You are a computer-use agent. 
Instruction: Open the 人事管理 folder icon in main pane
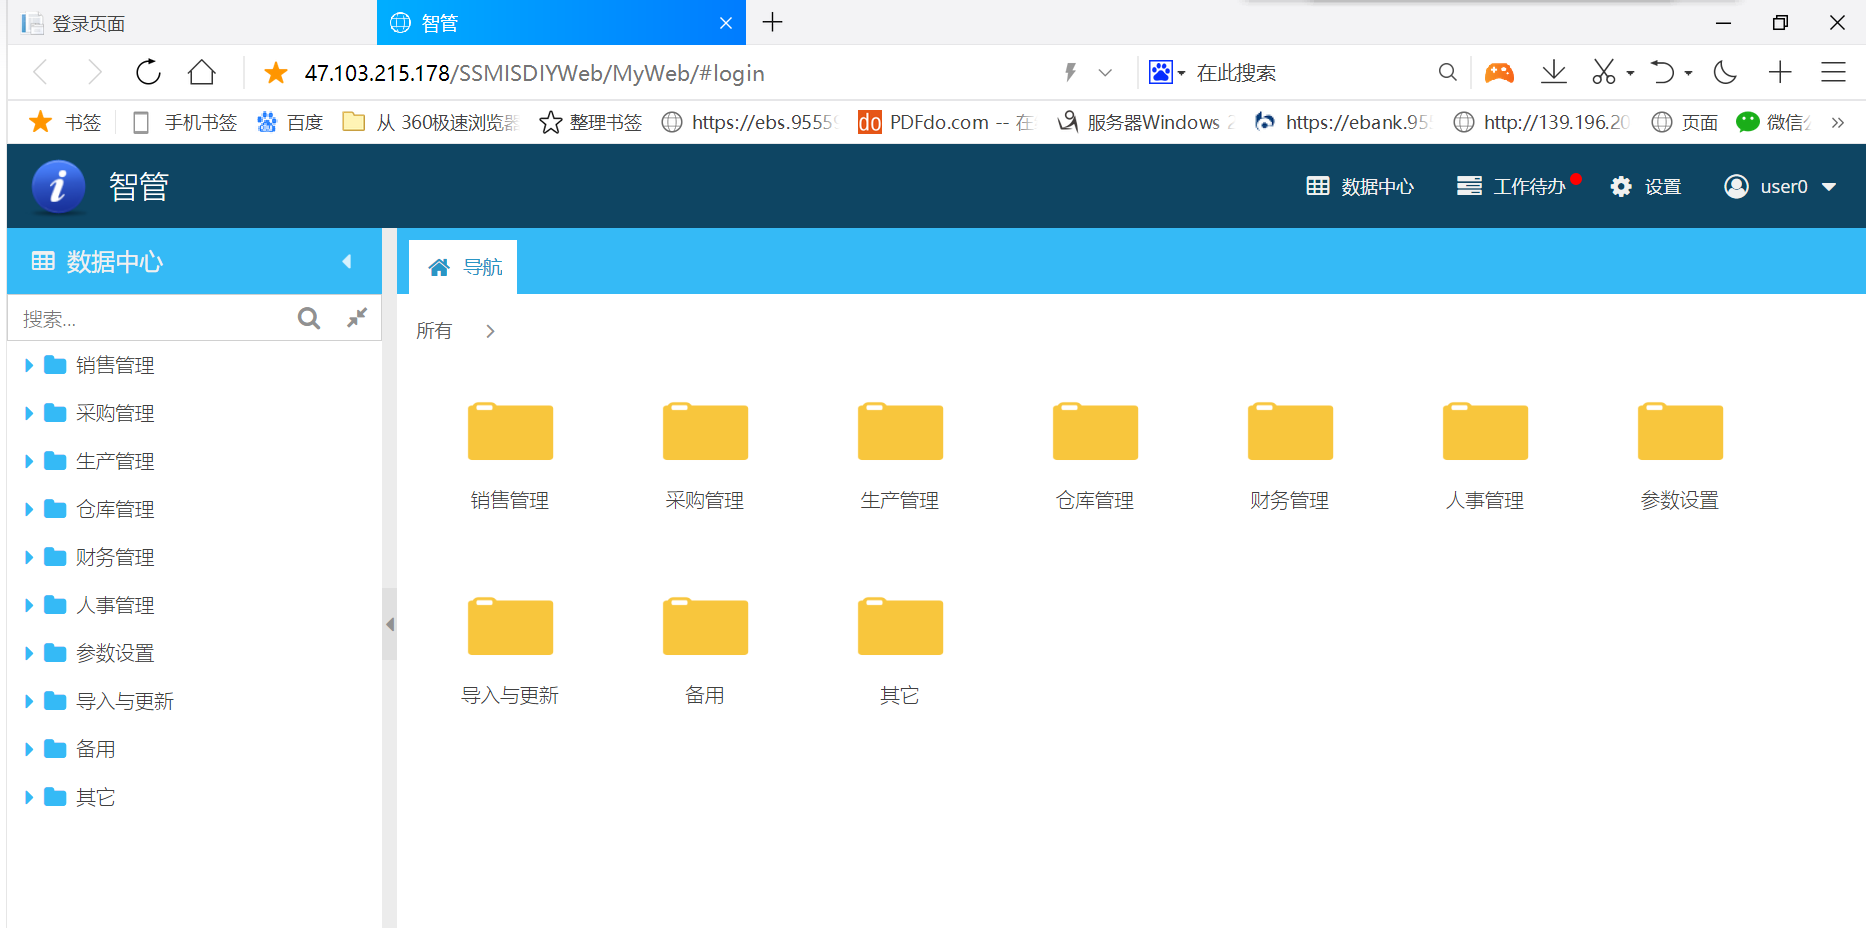point(1485,431)
